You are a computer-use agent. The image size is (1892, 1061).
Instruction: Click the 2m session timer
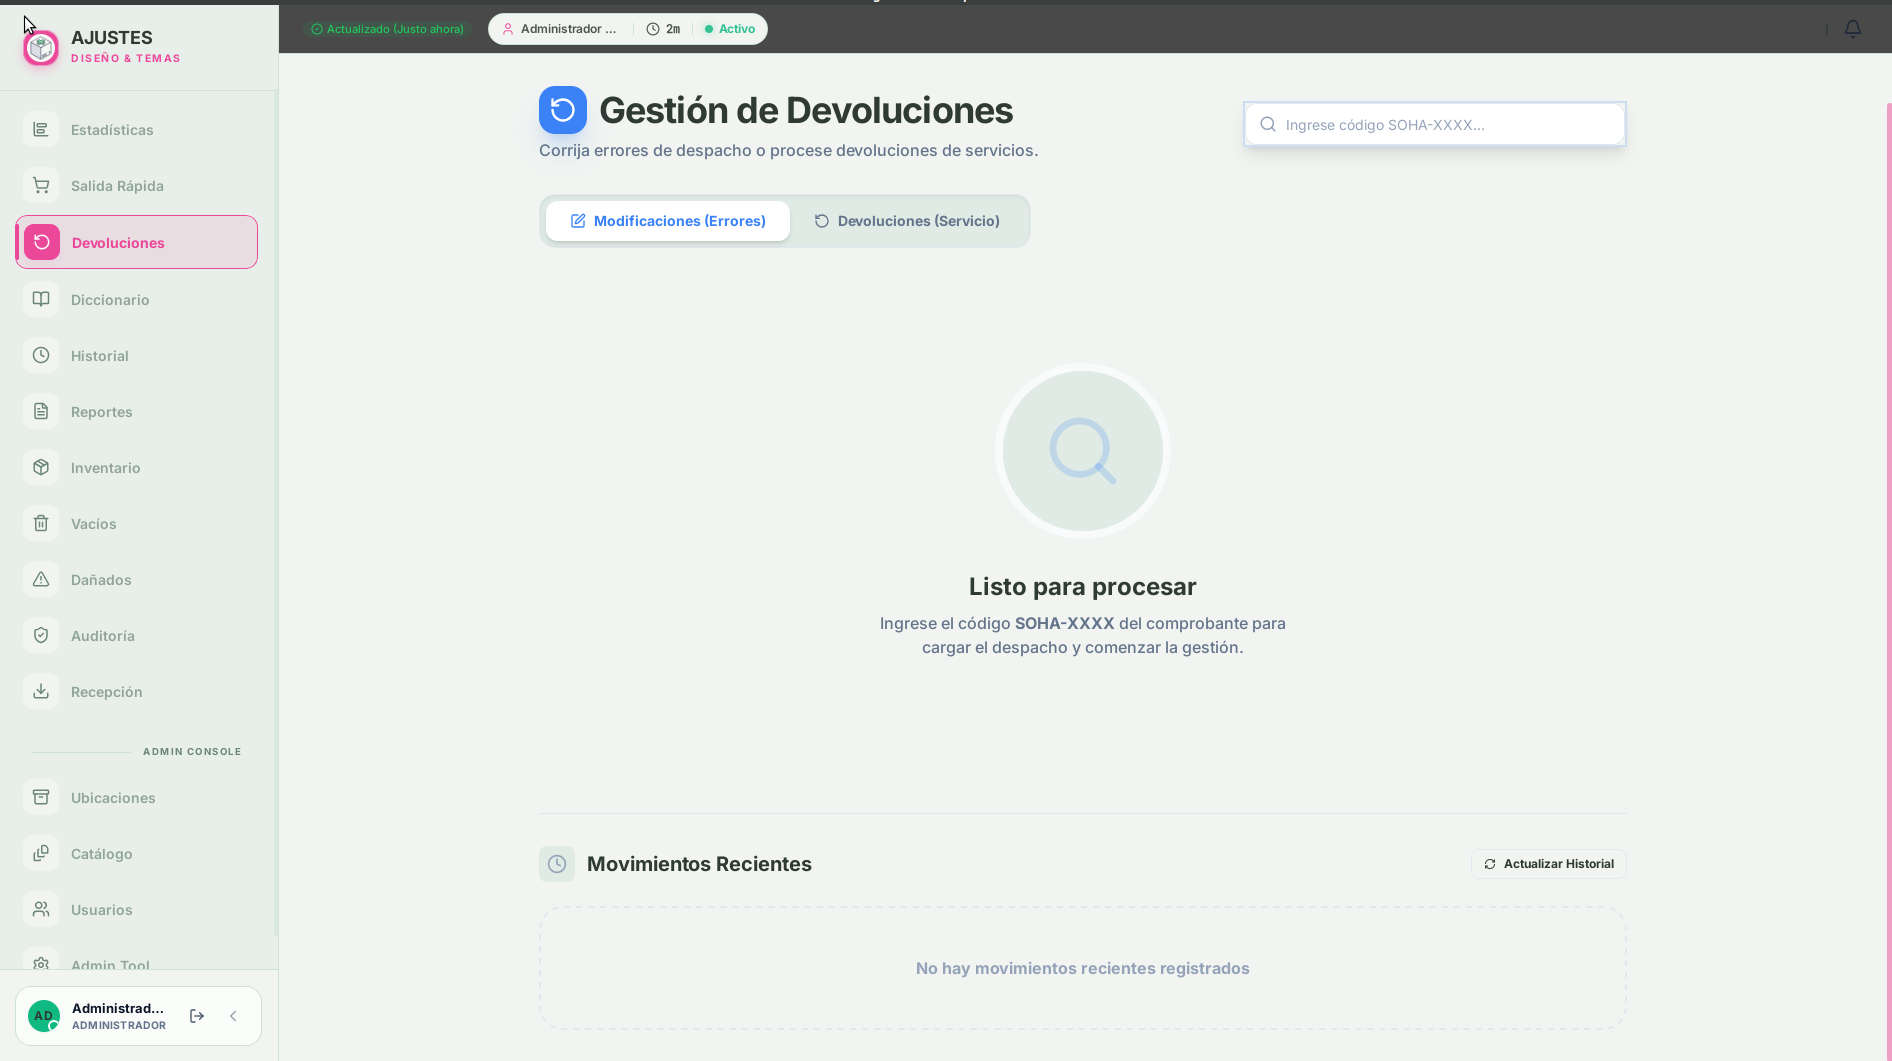tap(663, 29)
